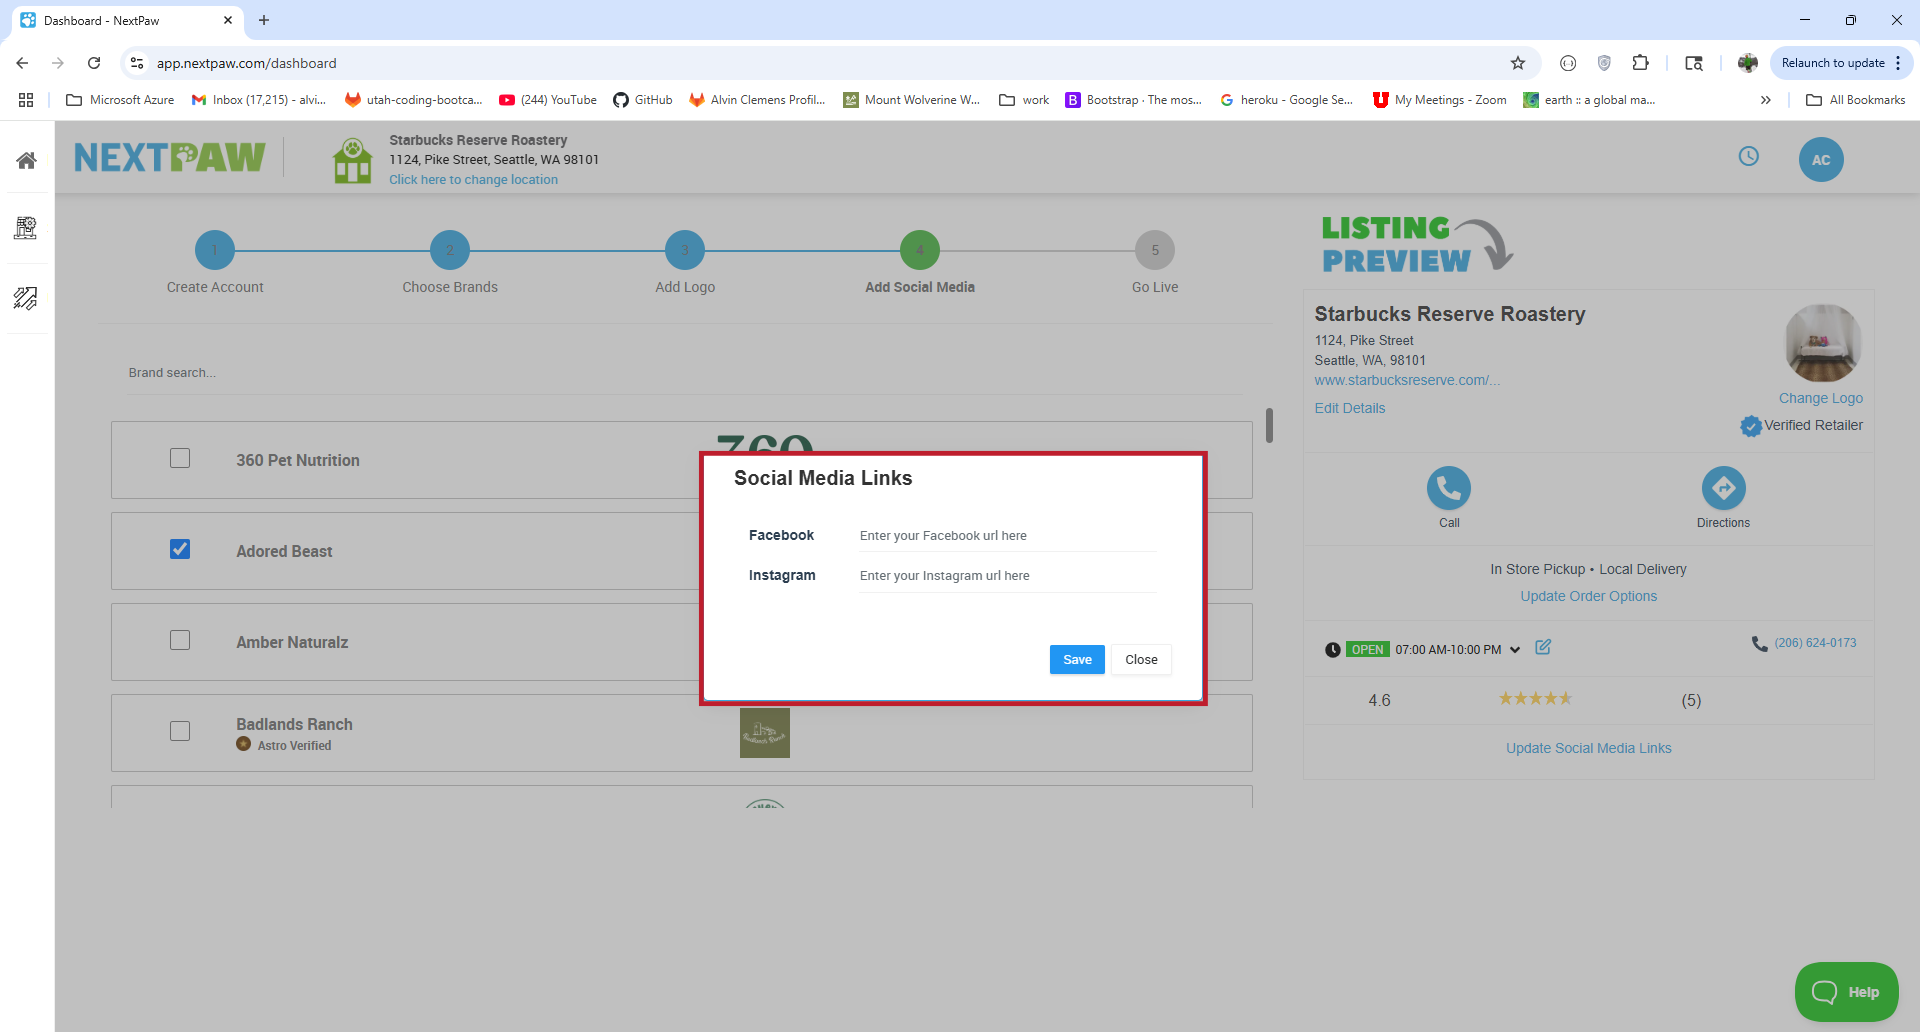
Task: Open the clock history icon in header
Action: [1748, 156]
